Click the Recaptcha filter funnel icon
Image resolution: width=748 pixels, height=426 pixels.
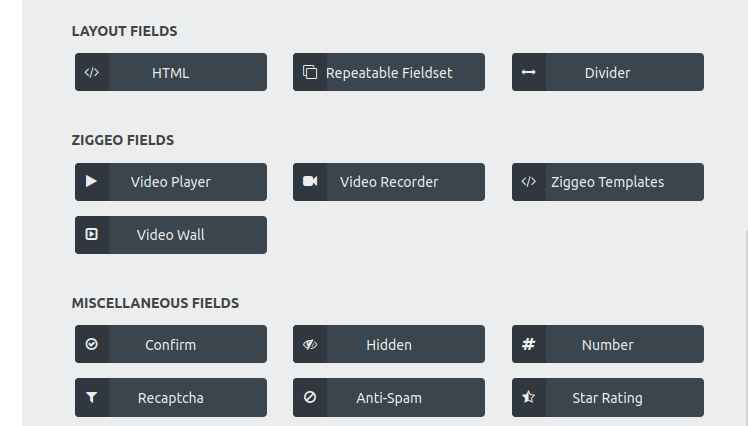(x=92, y=397)
